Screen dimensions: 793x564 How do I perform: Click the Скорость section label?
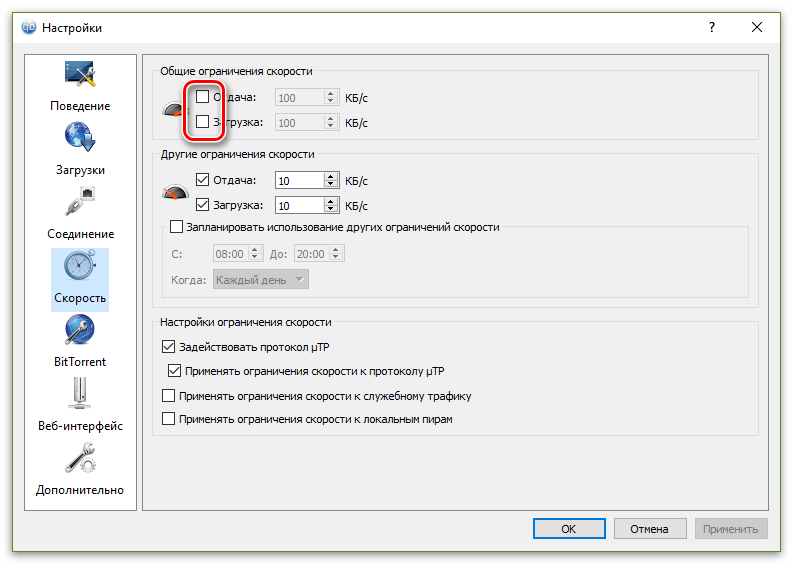click(80, 298)
